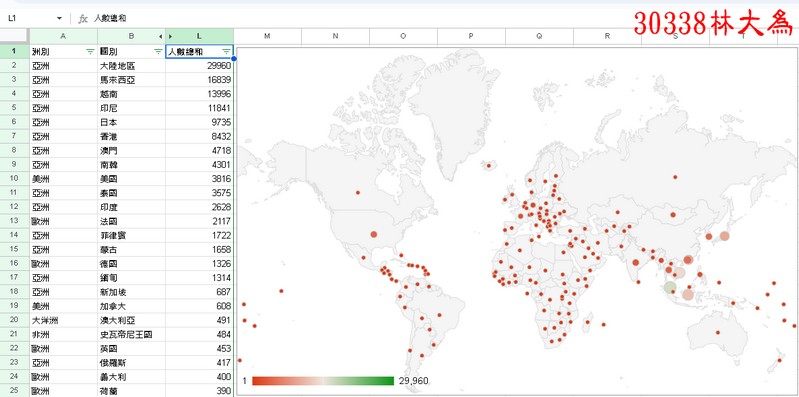Select cell 菲律賓
Image resolution: width=799 pixels, height=397 pixels.
(x=131, y=235)
